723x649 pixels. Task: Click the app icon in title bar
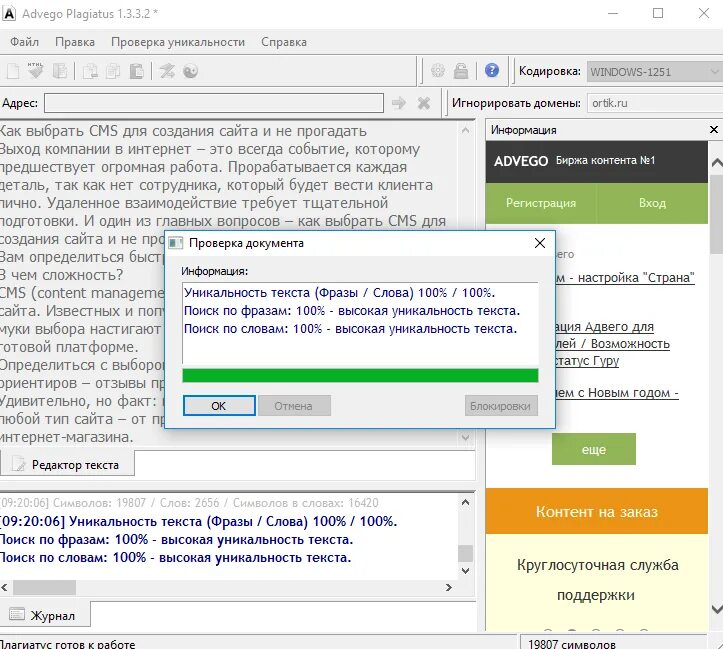pos(9,13)
